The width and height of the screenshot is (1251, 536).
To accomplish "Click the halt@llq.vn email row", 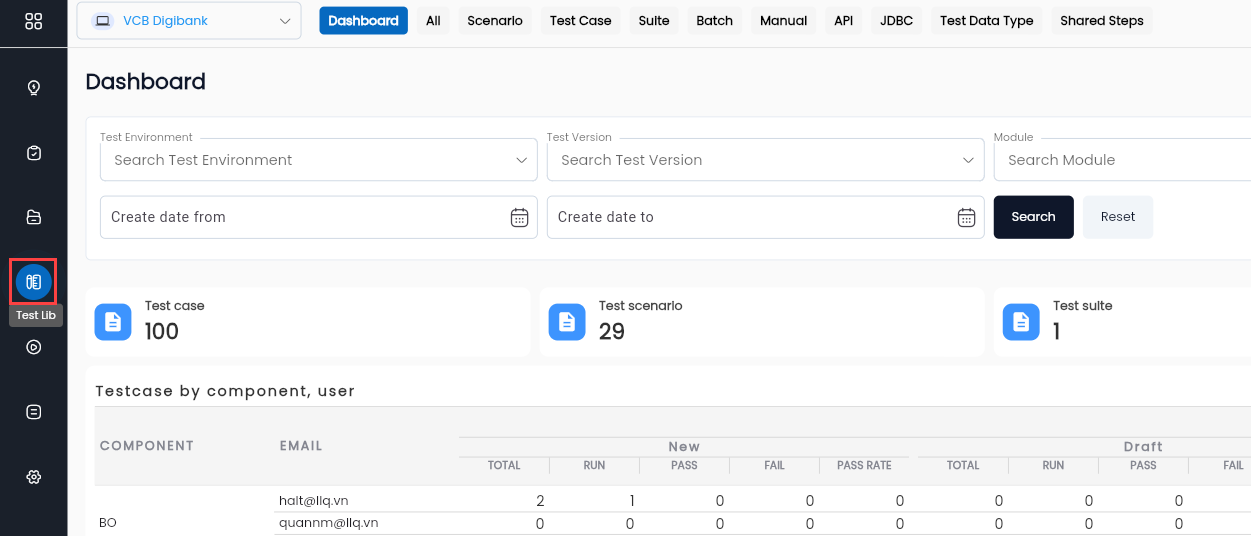I will click(x=313, y=500).
